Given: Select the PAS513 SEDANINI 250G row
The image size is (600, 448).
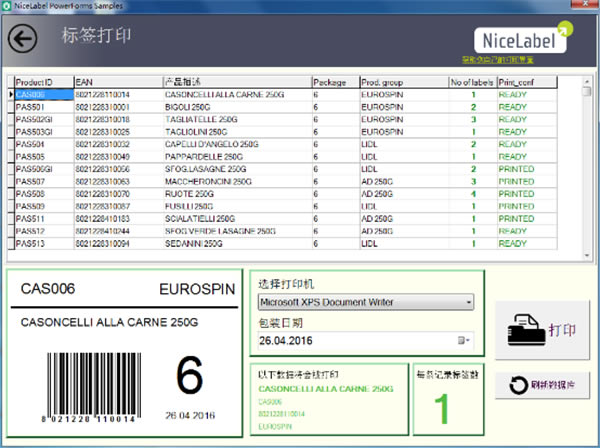Looking at the screenshot, I should coord(200,243).
